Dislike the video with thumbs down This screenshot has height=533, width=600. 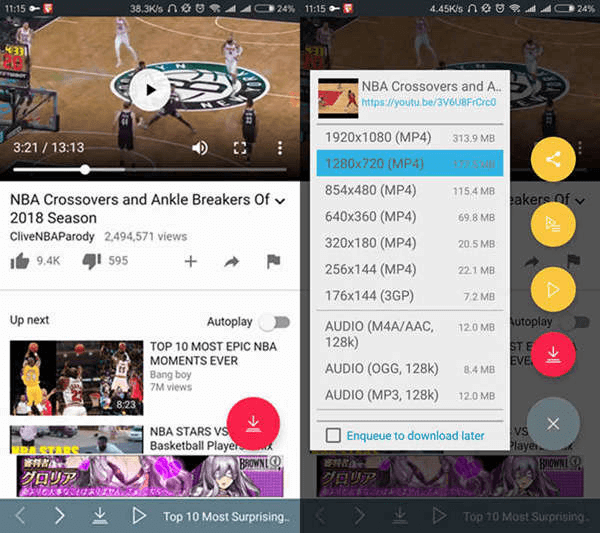[x=92, y=261]
